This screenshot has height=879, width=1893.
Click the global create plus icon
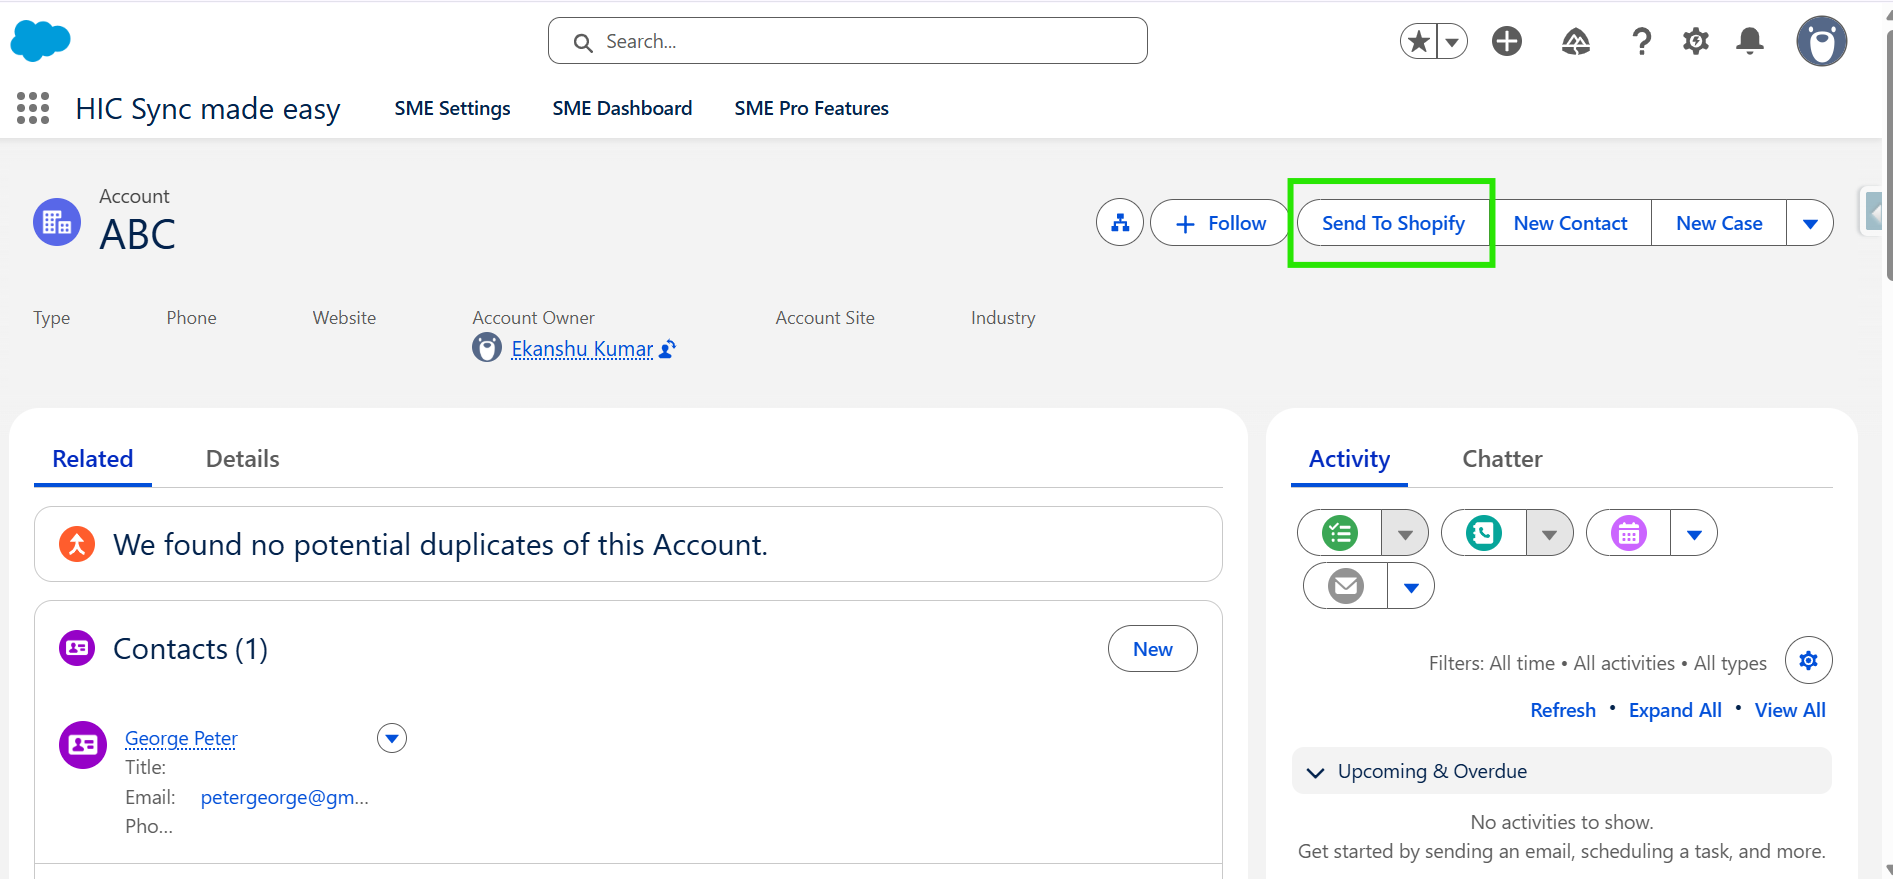[x=1507, y=41]
